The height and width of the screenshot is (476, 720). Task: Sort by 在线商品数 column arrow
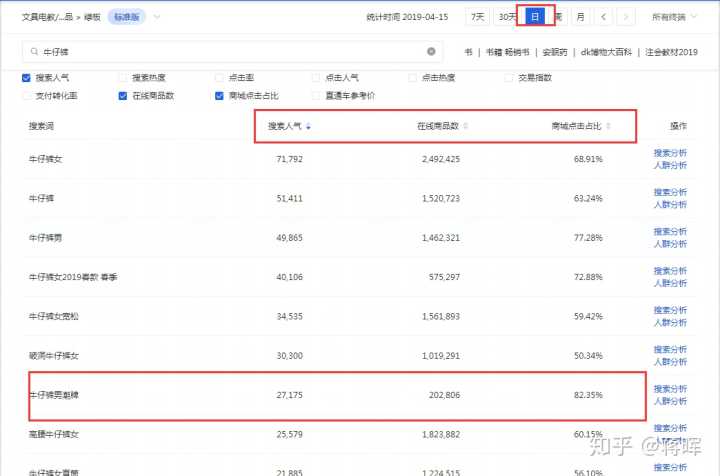click(465, 126)
